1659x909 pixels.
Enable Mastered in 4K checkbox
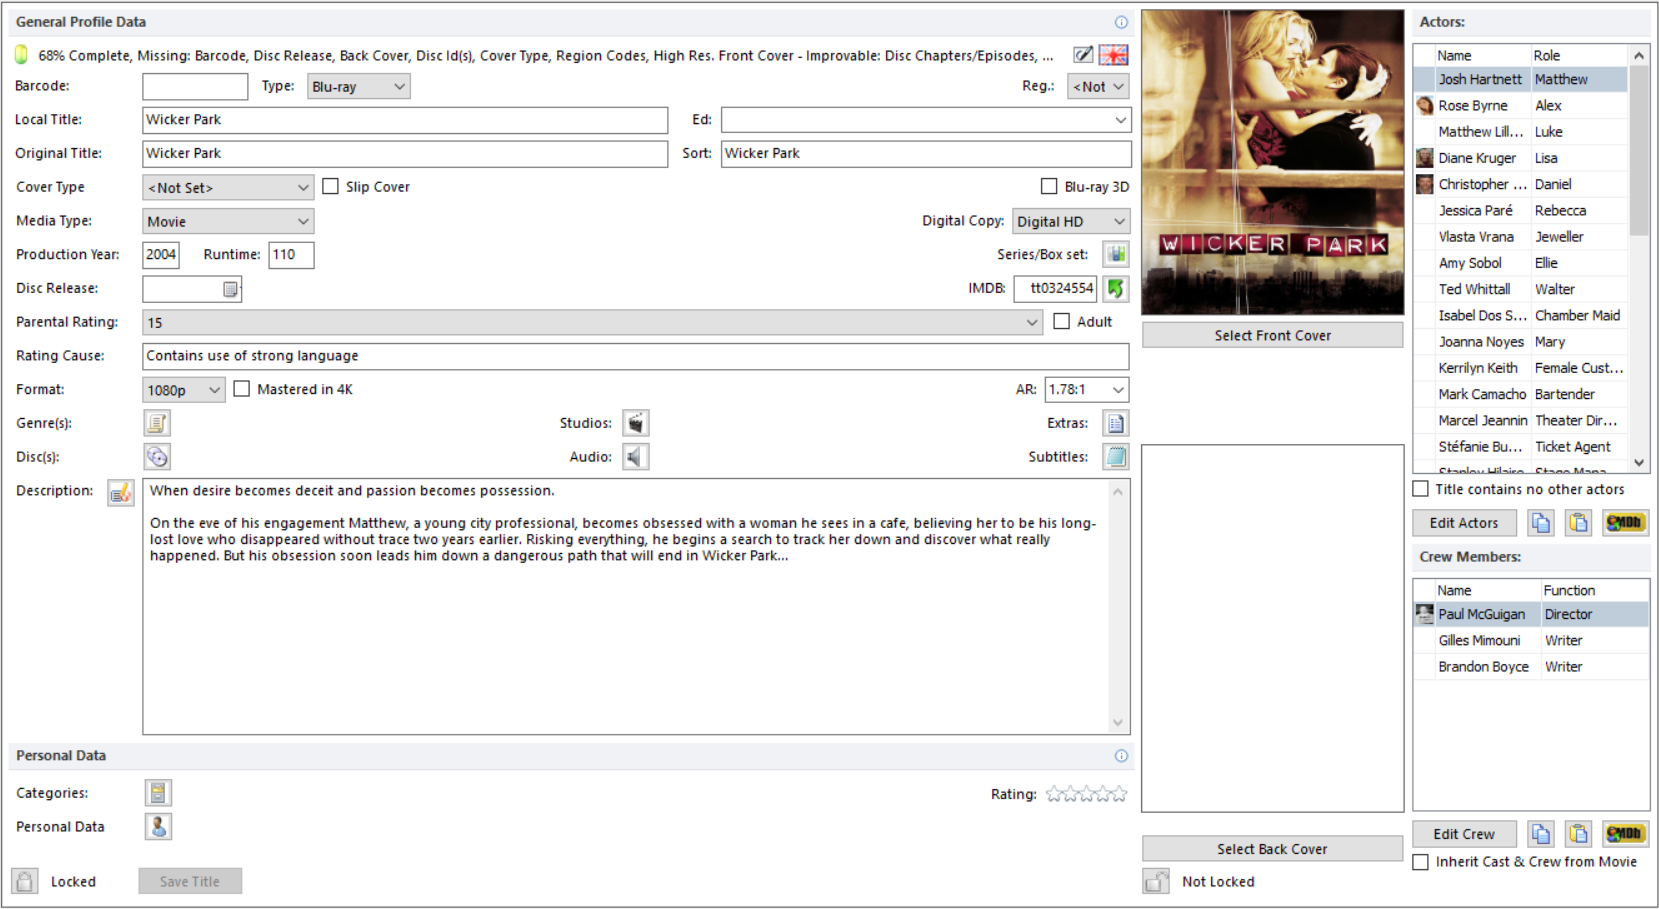tap(241, 388)
